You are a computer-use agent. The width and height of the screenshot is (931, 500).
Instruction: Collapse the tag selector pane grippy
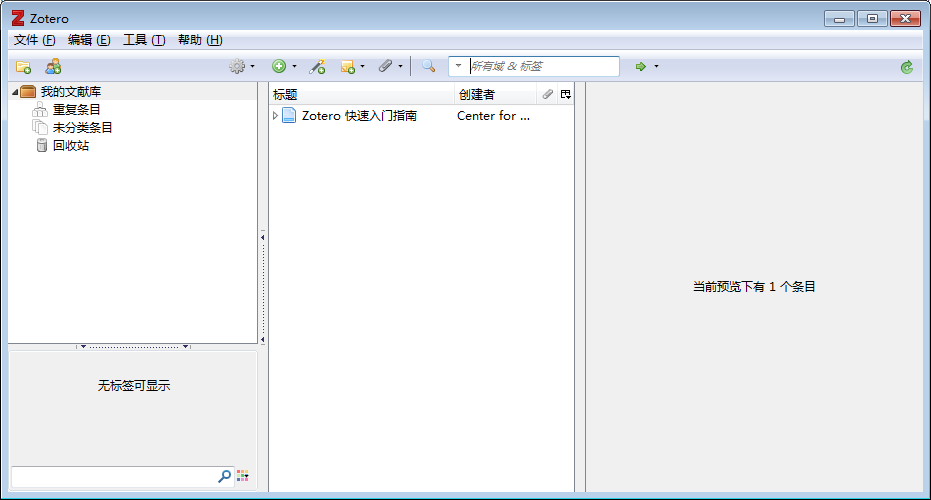(x=134, y=346)
